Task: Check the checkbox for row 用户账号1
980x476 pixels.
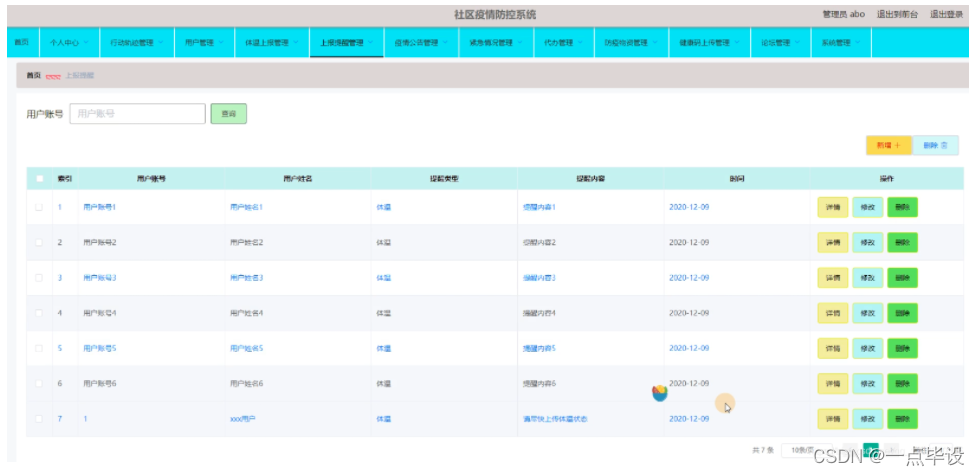Action: click(39, 207)
